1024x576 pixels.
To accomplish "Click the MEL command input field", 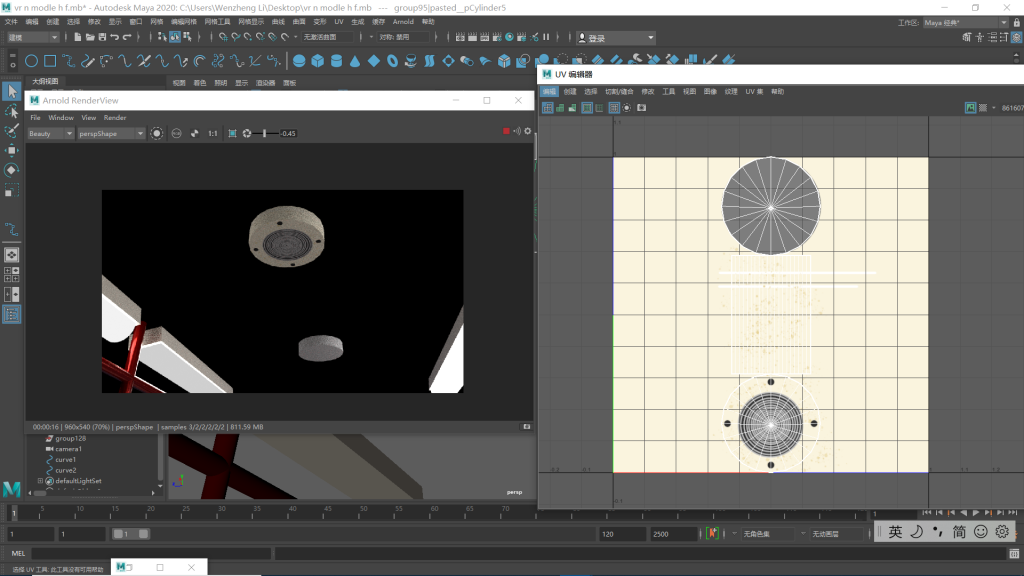I will click(151, 553).
